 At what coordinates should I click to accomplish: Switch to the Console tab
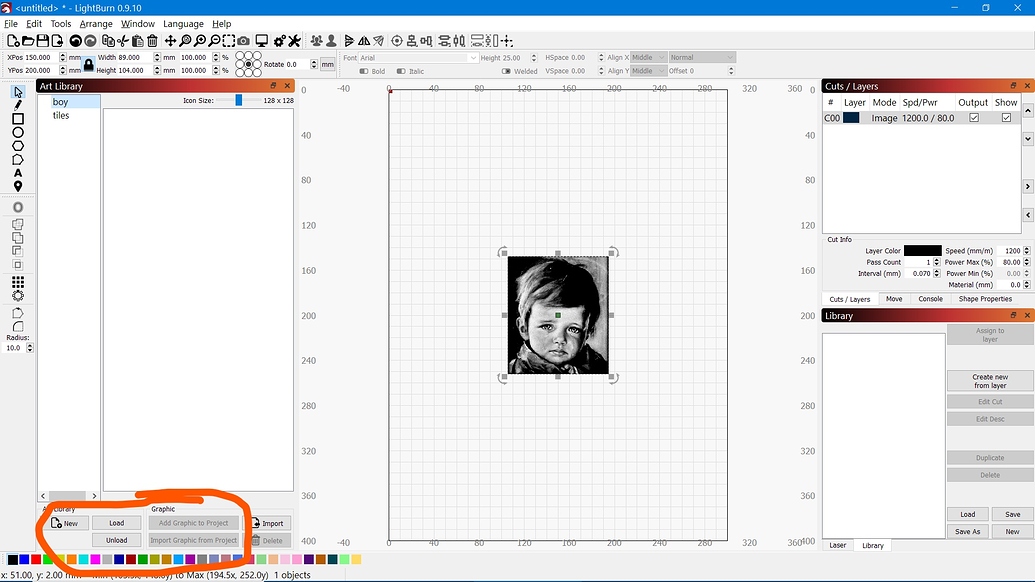(x=930, y=299)
